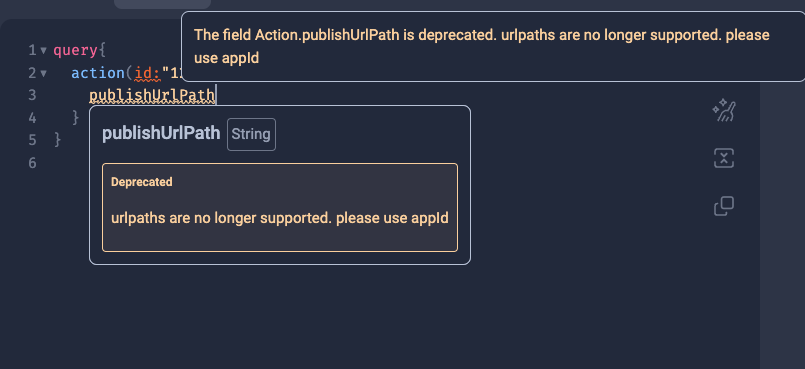
Task: Click the top deprecation warning tooltip message
Action: (x=482, y=46)
